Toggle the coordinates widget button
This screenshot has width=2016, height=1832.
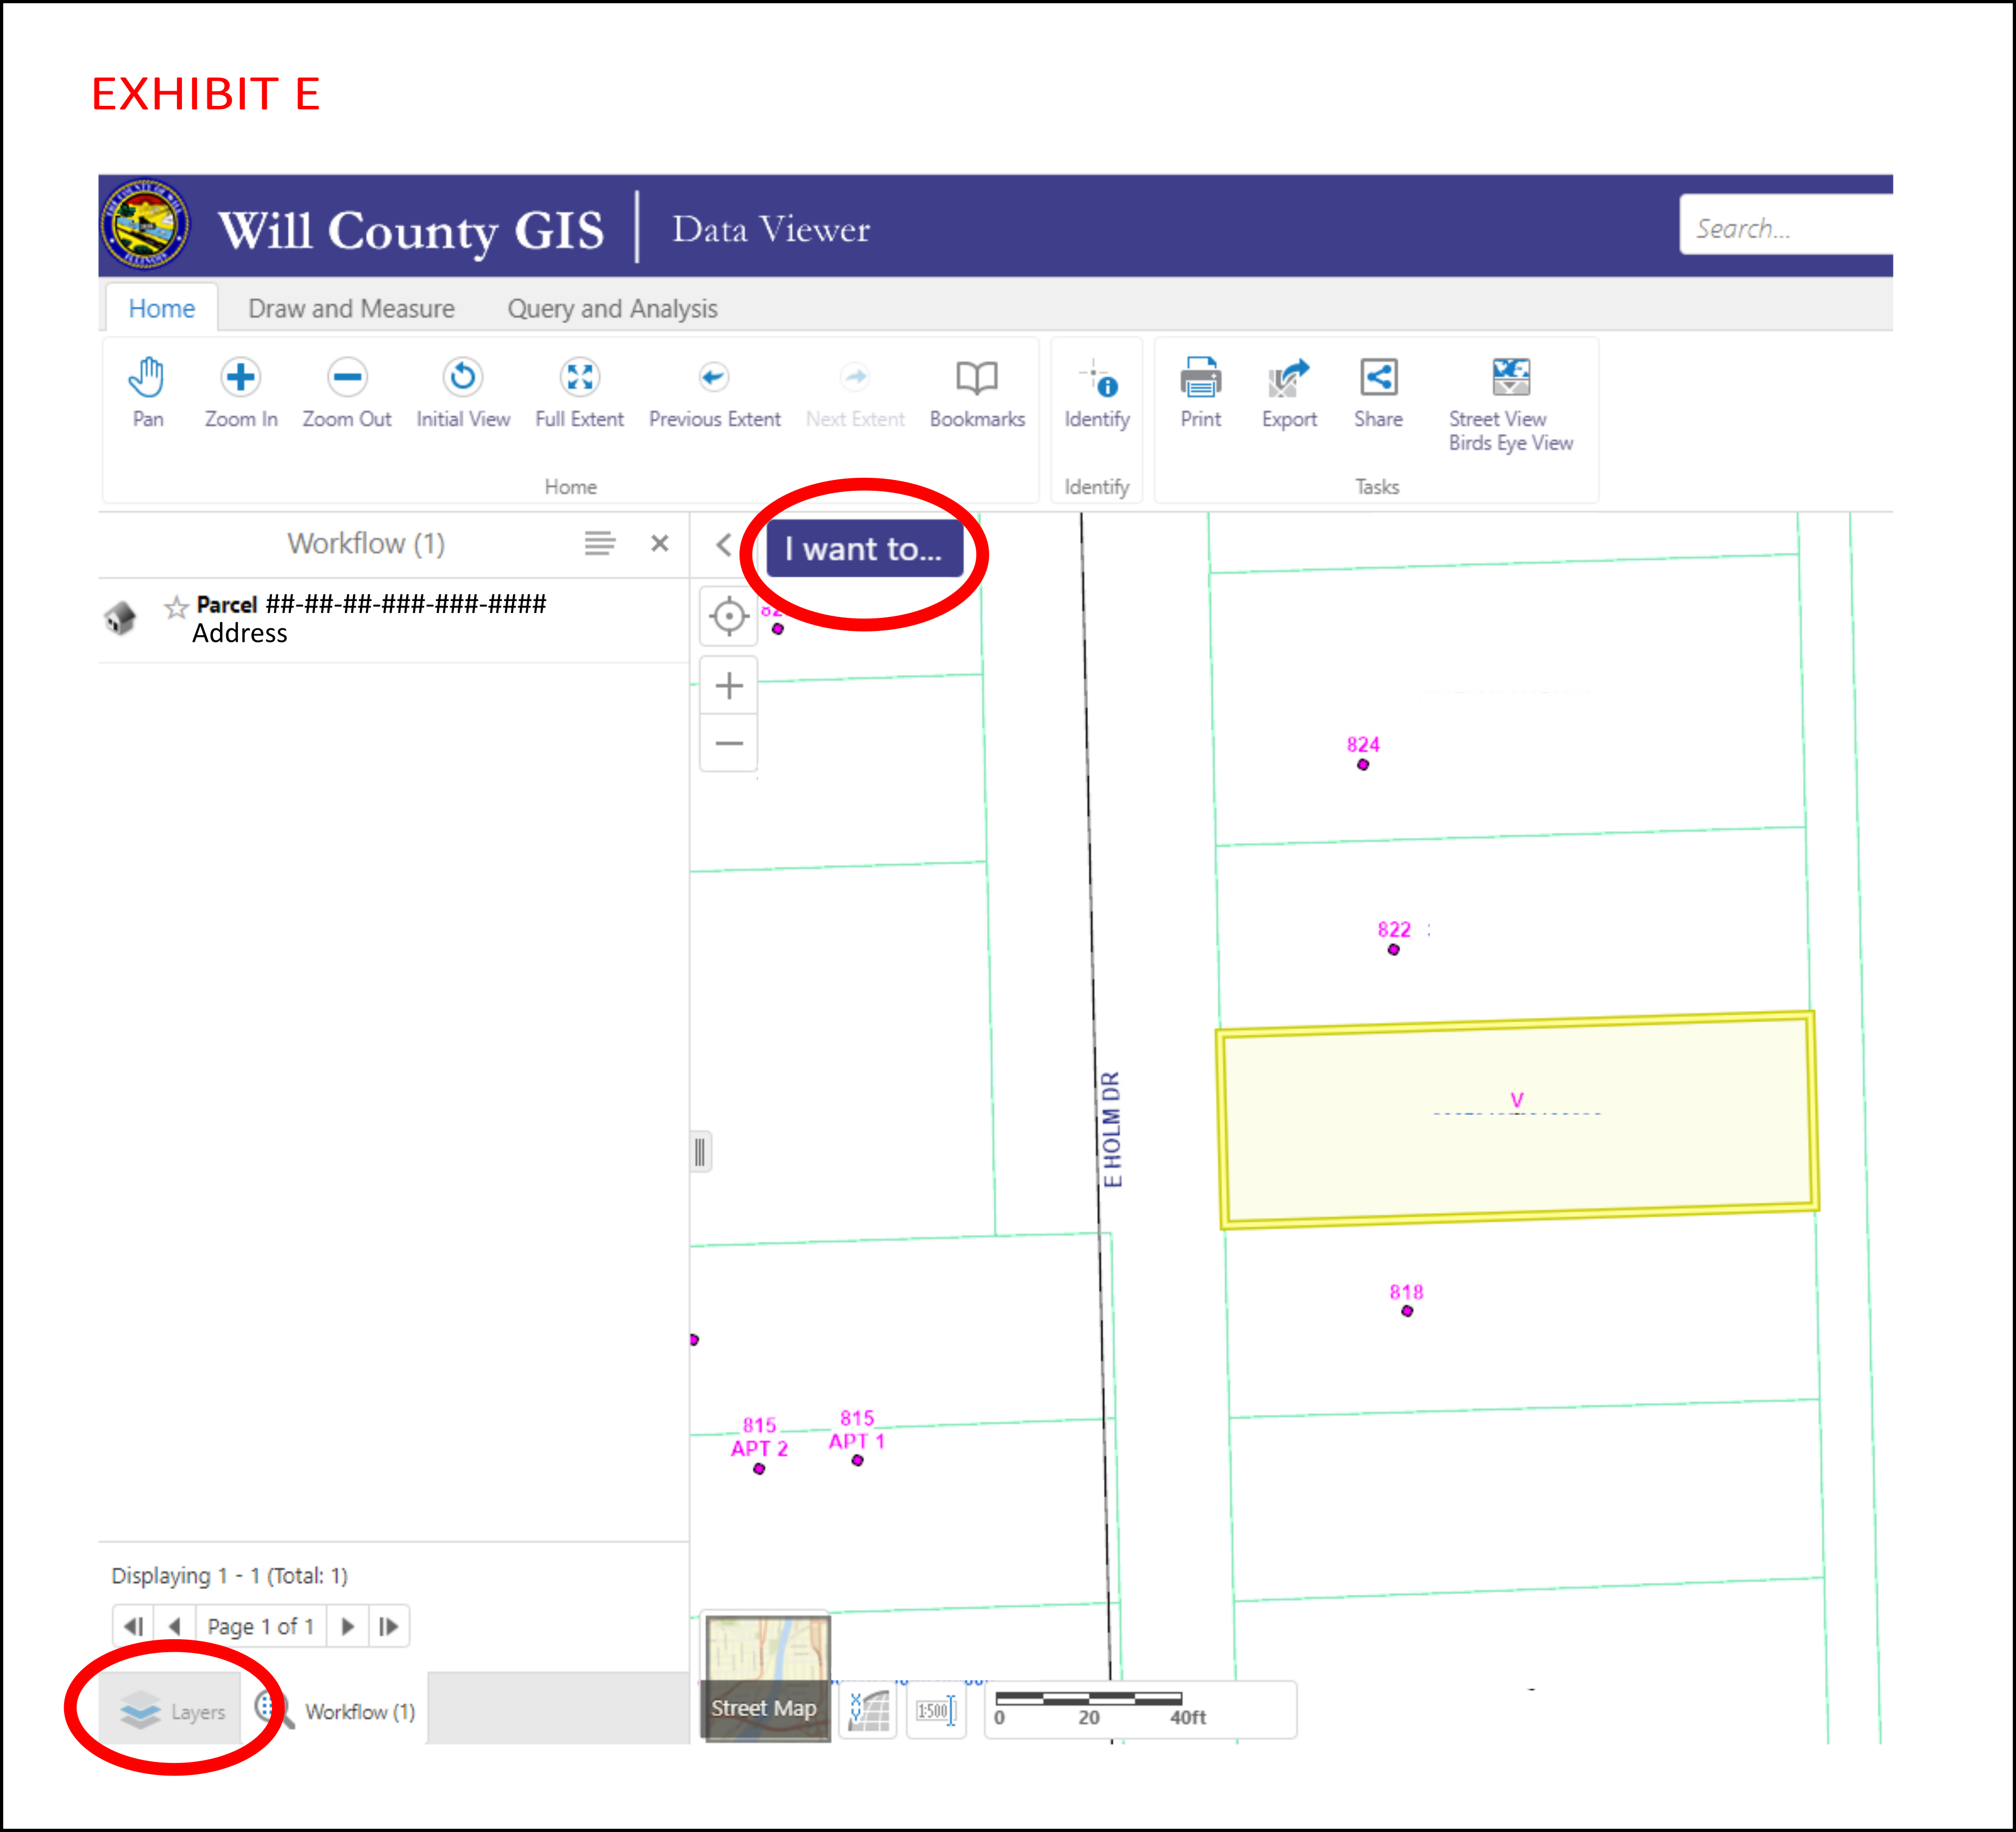[868, 1710]
